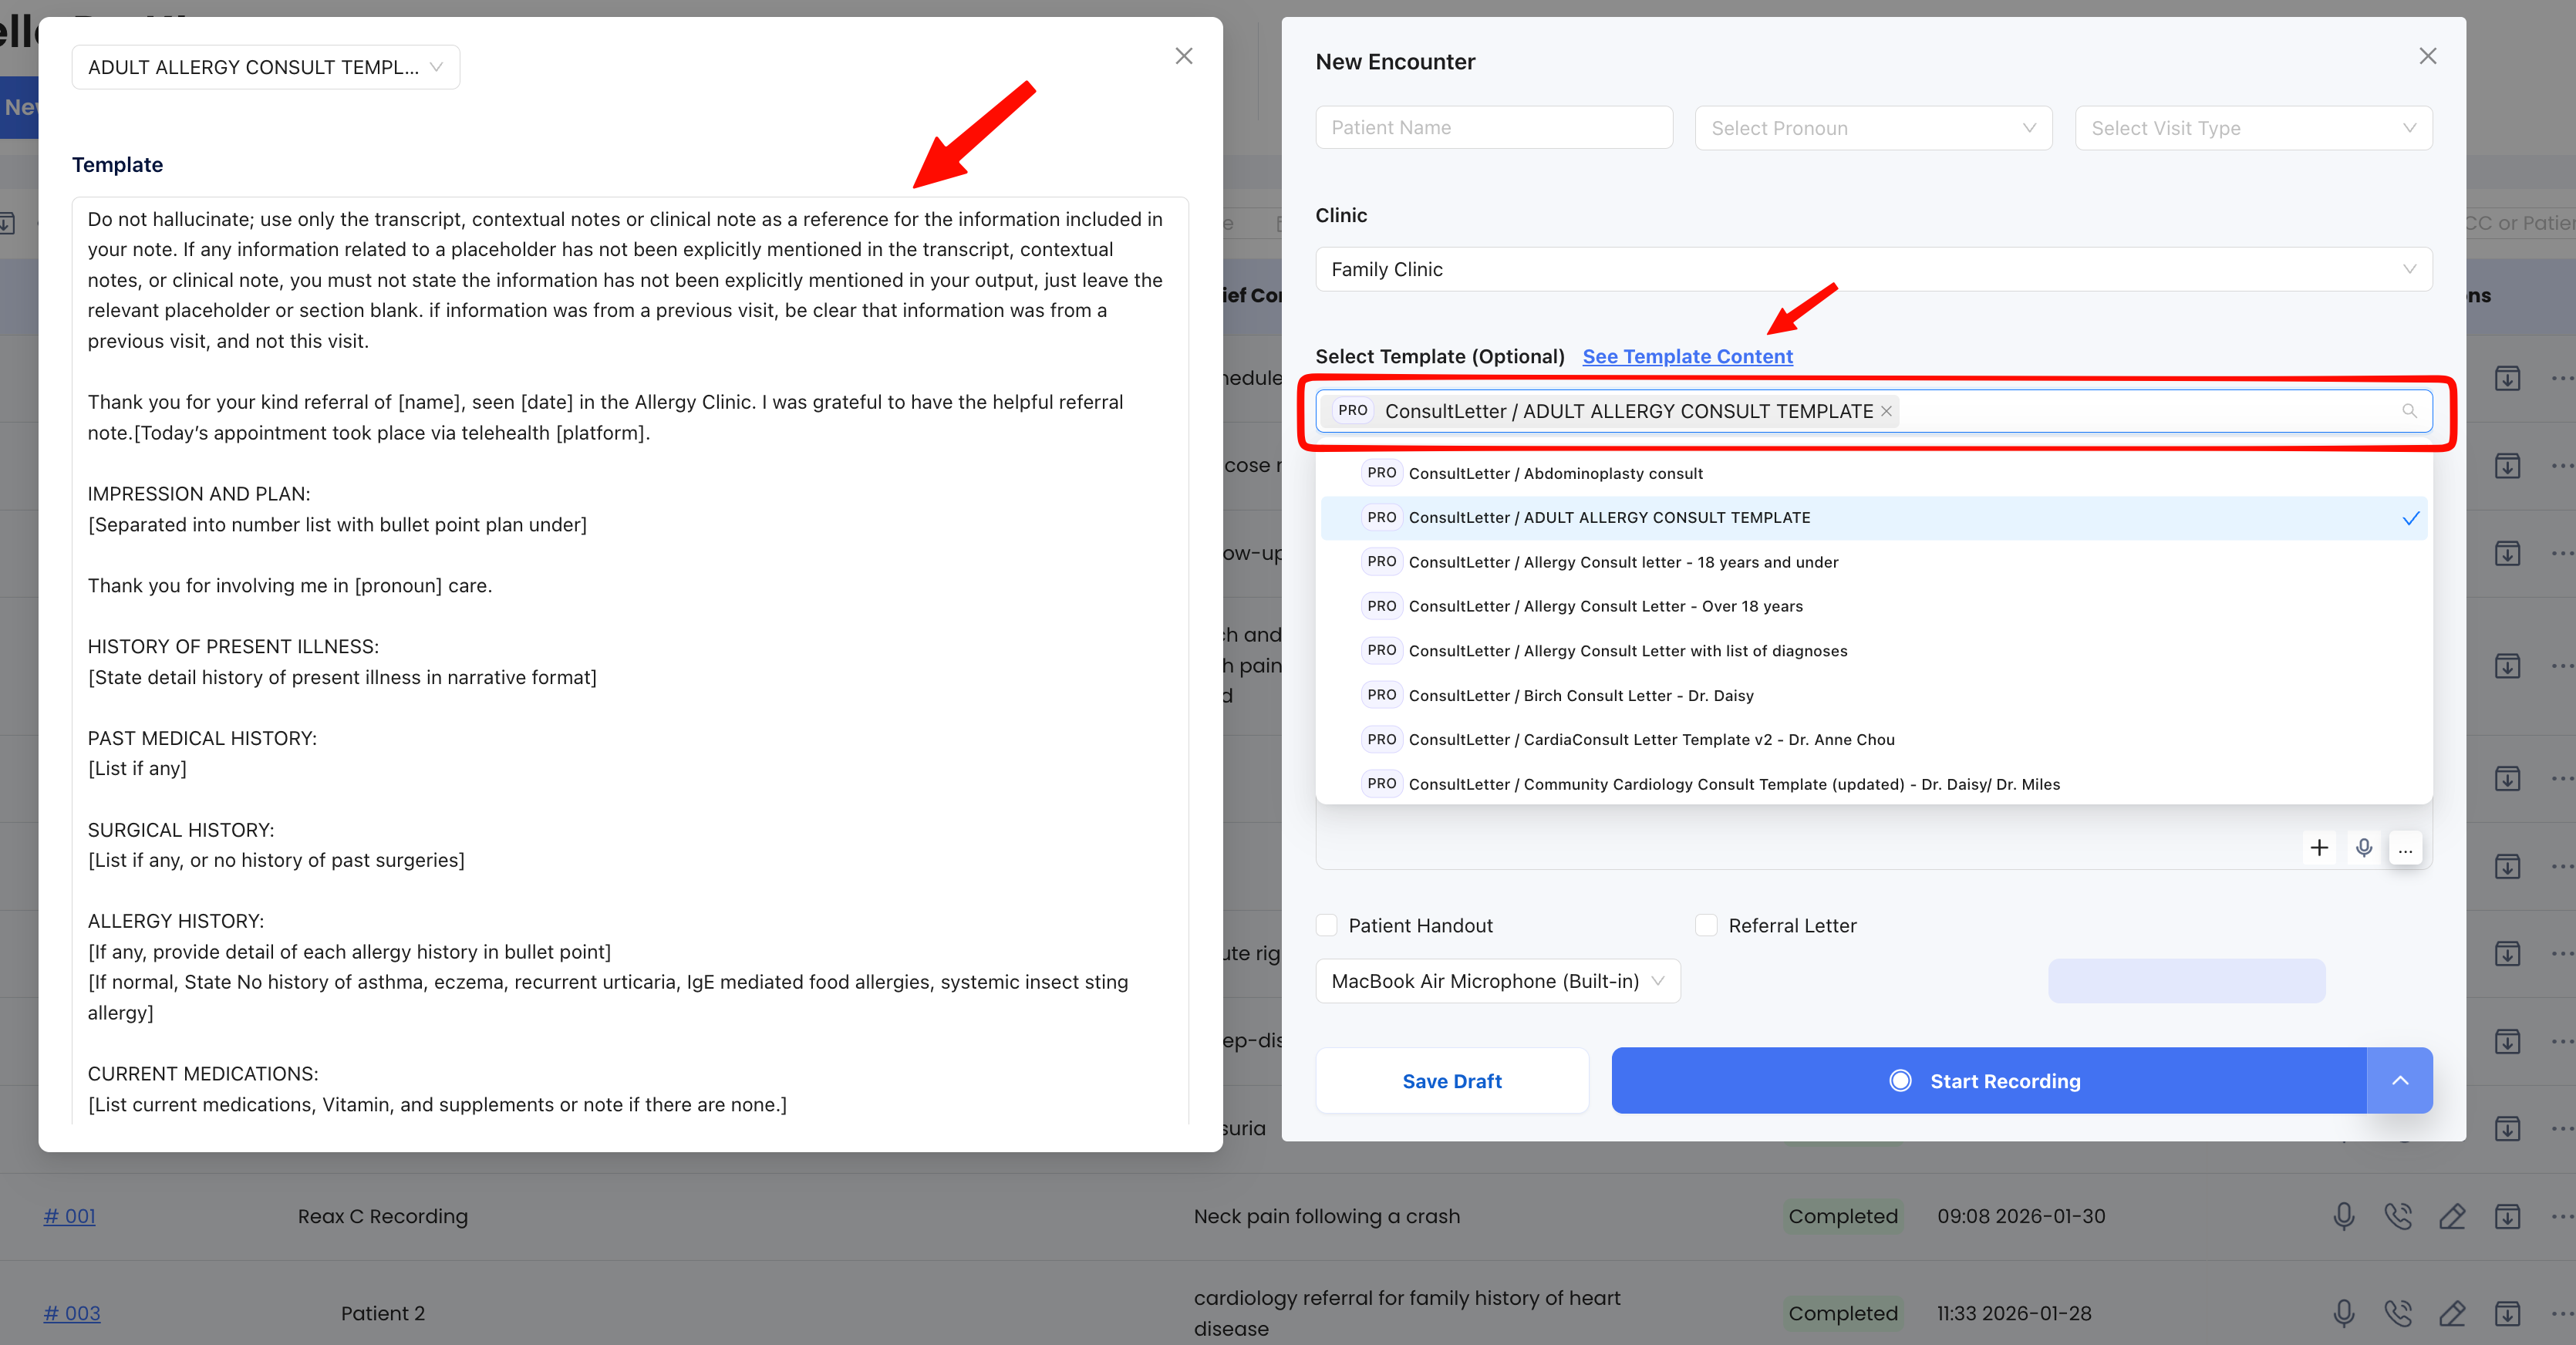Viewport: 2576px width, 1345px height.
Task: Click microphone icon for encounter #001
Action: coord(2343,1216)
